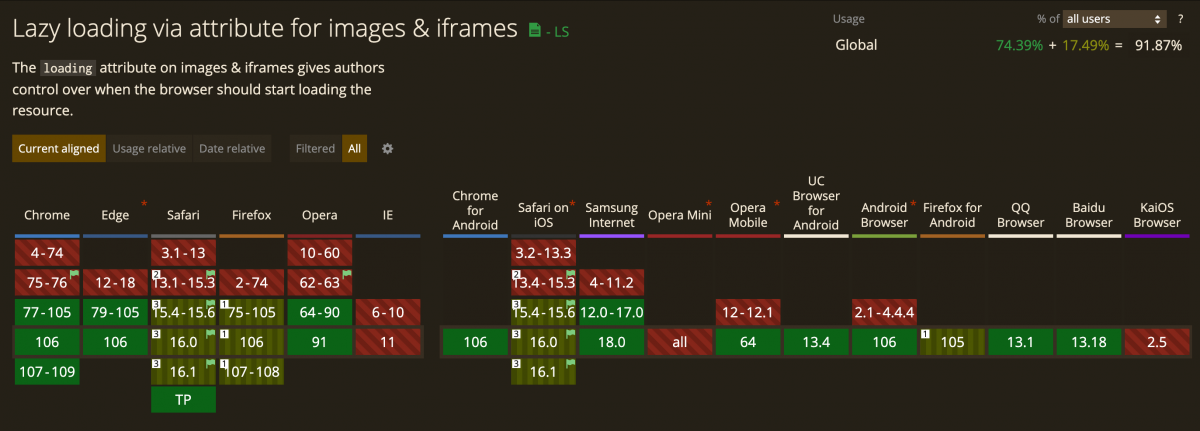Screen dimensions: 1200x431
Task: Toggle the All browsers view
Action: point(354,149)
